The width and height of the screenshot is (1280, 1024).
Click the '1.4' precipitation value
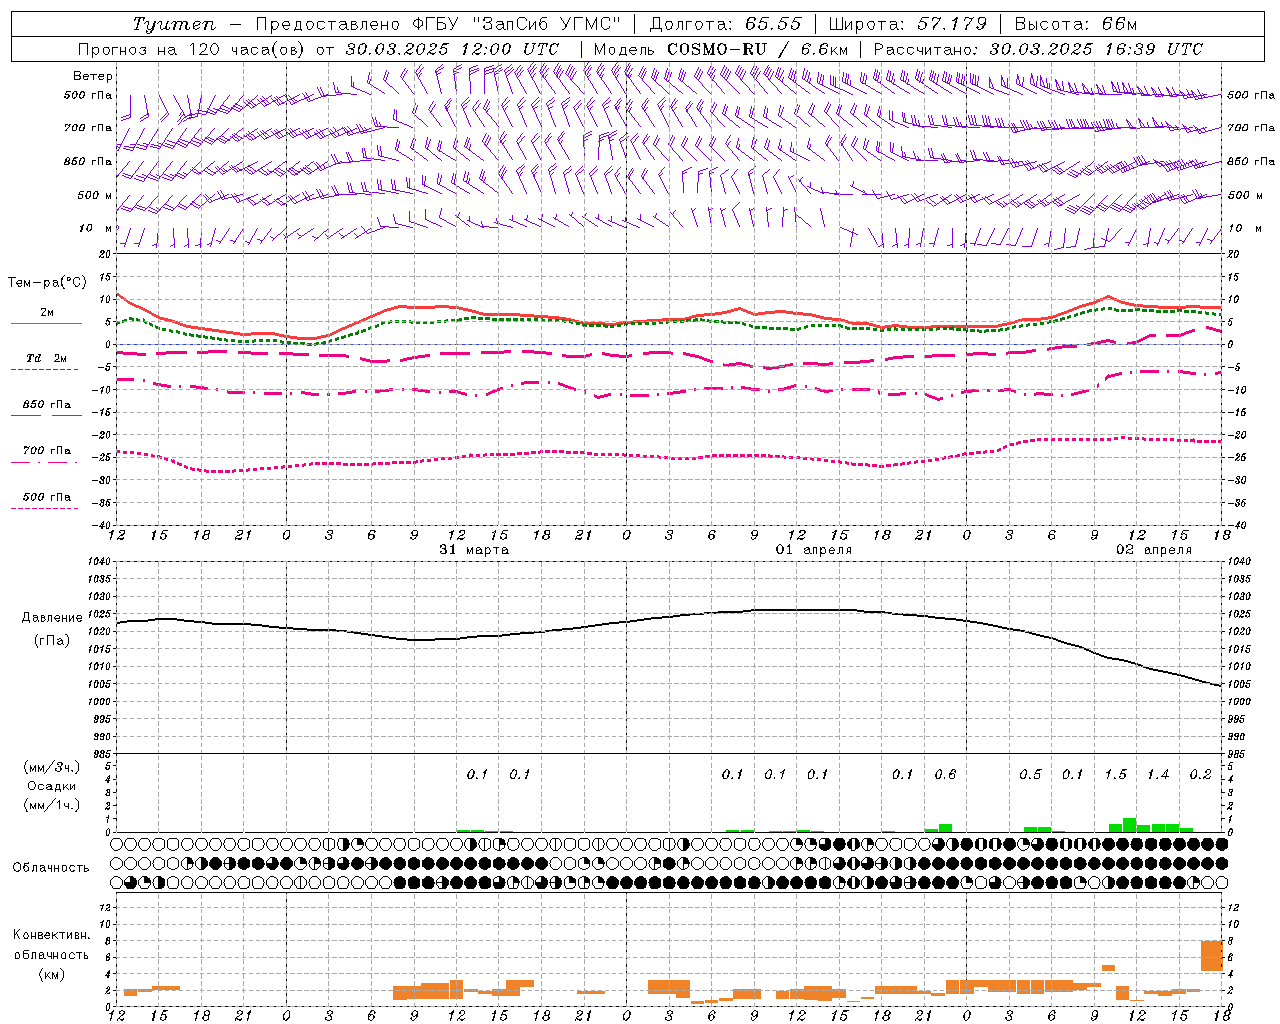[x=1158, y=774]
